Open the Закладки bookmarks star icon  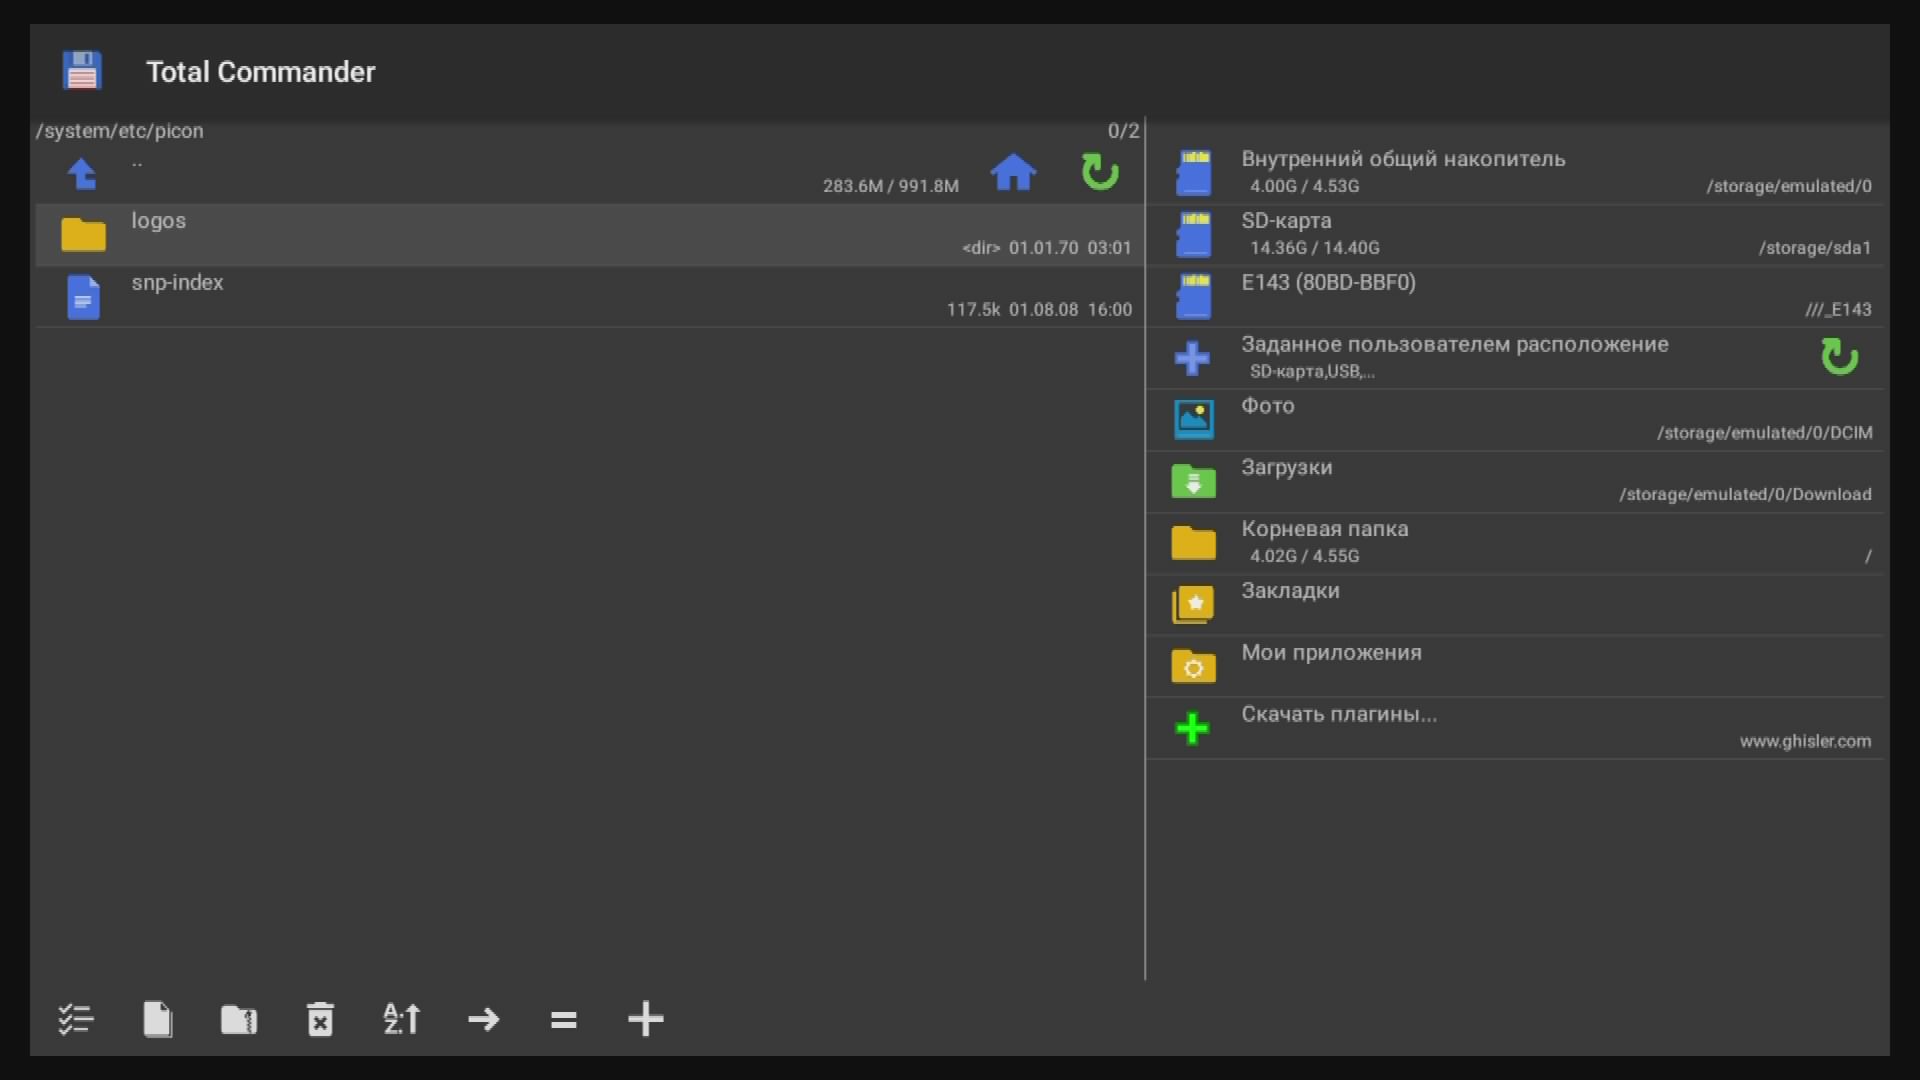point(1194,604)
